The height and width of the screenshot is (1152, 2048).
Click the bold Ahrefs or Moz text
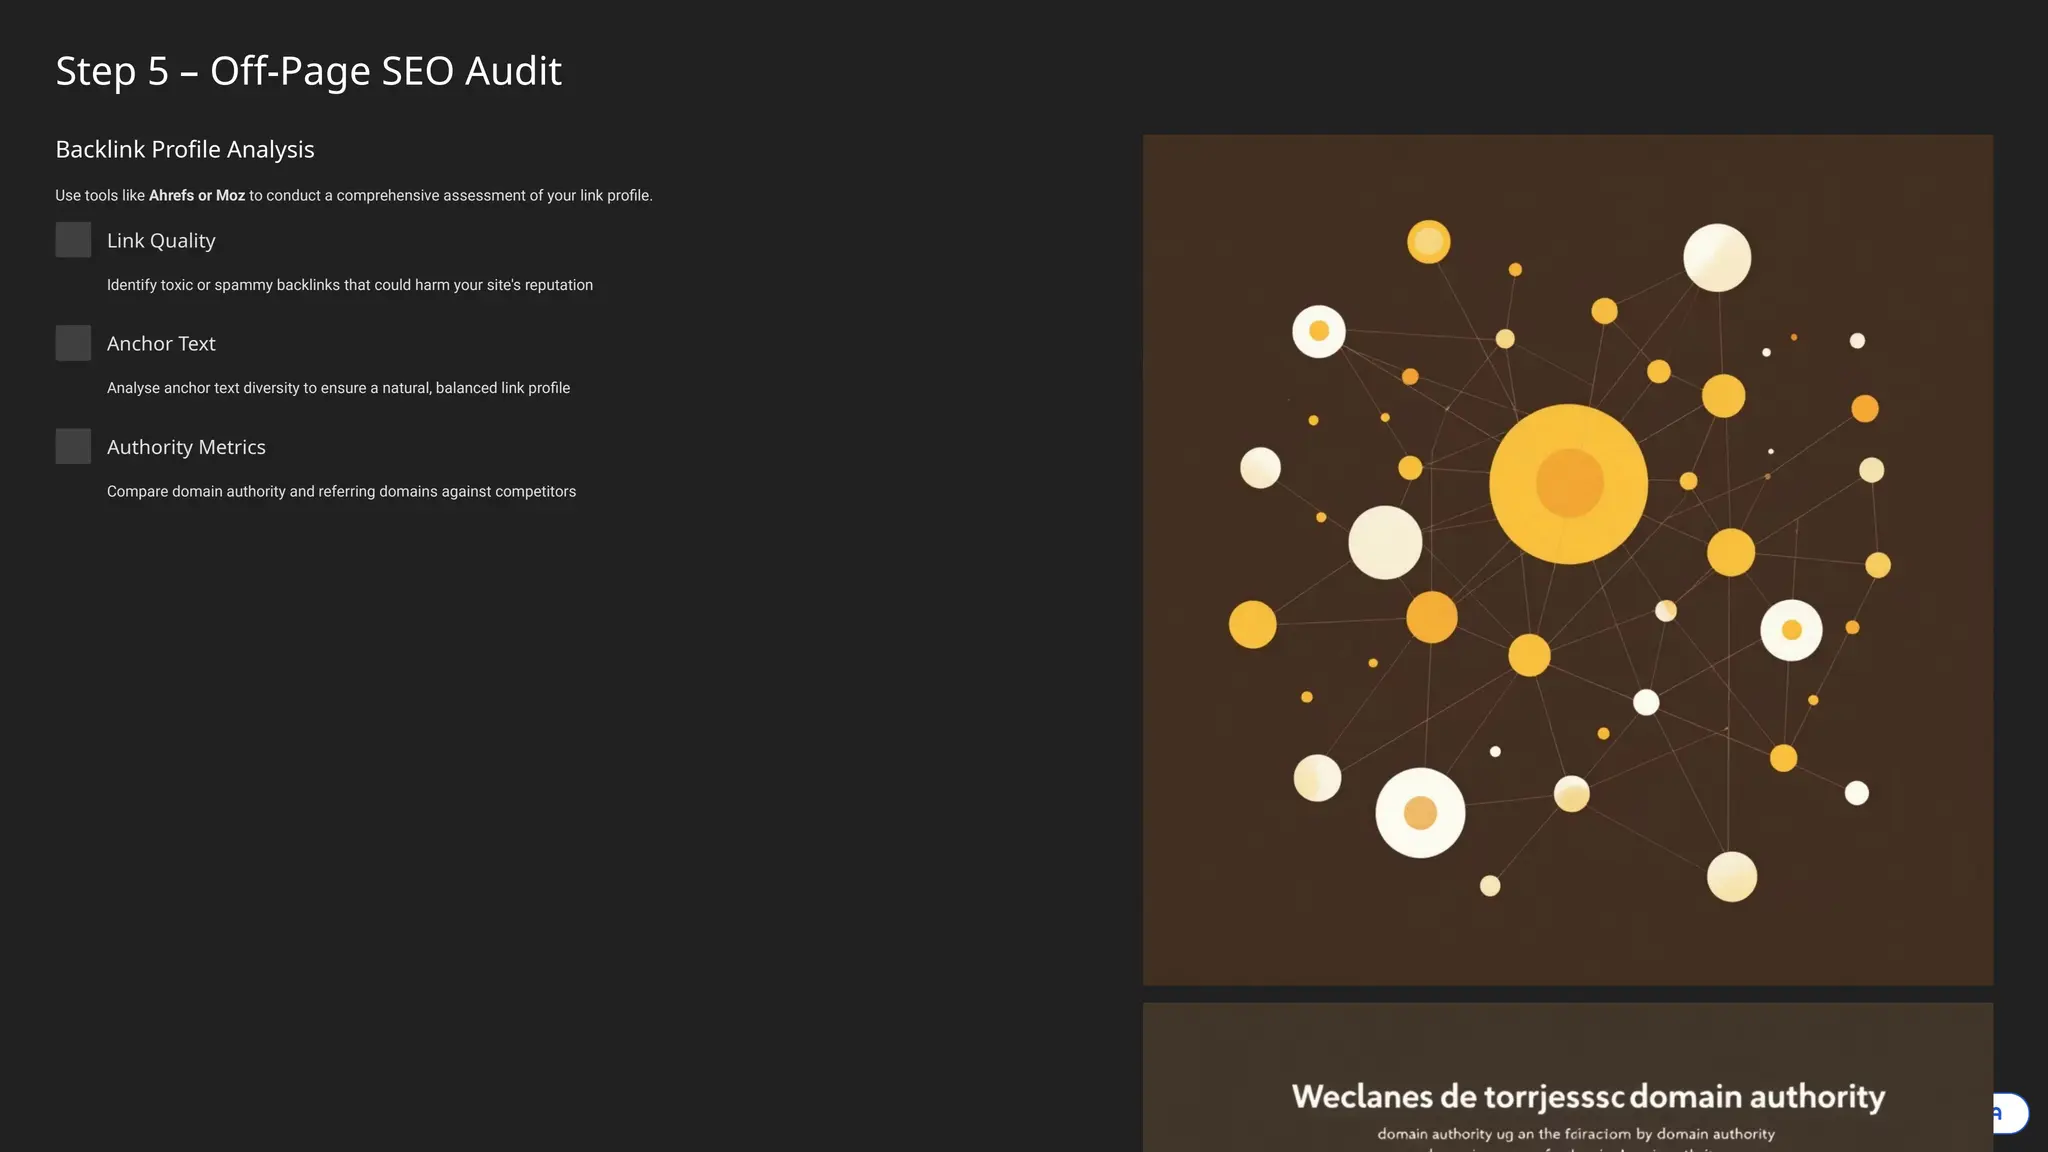point(197,196)
